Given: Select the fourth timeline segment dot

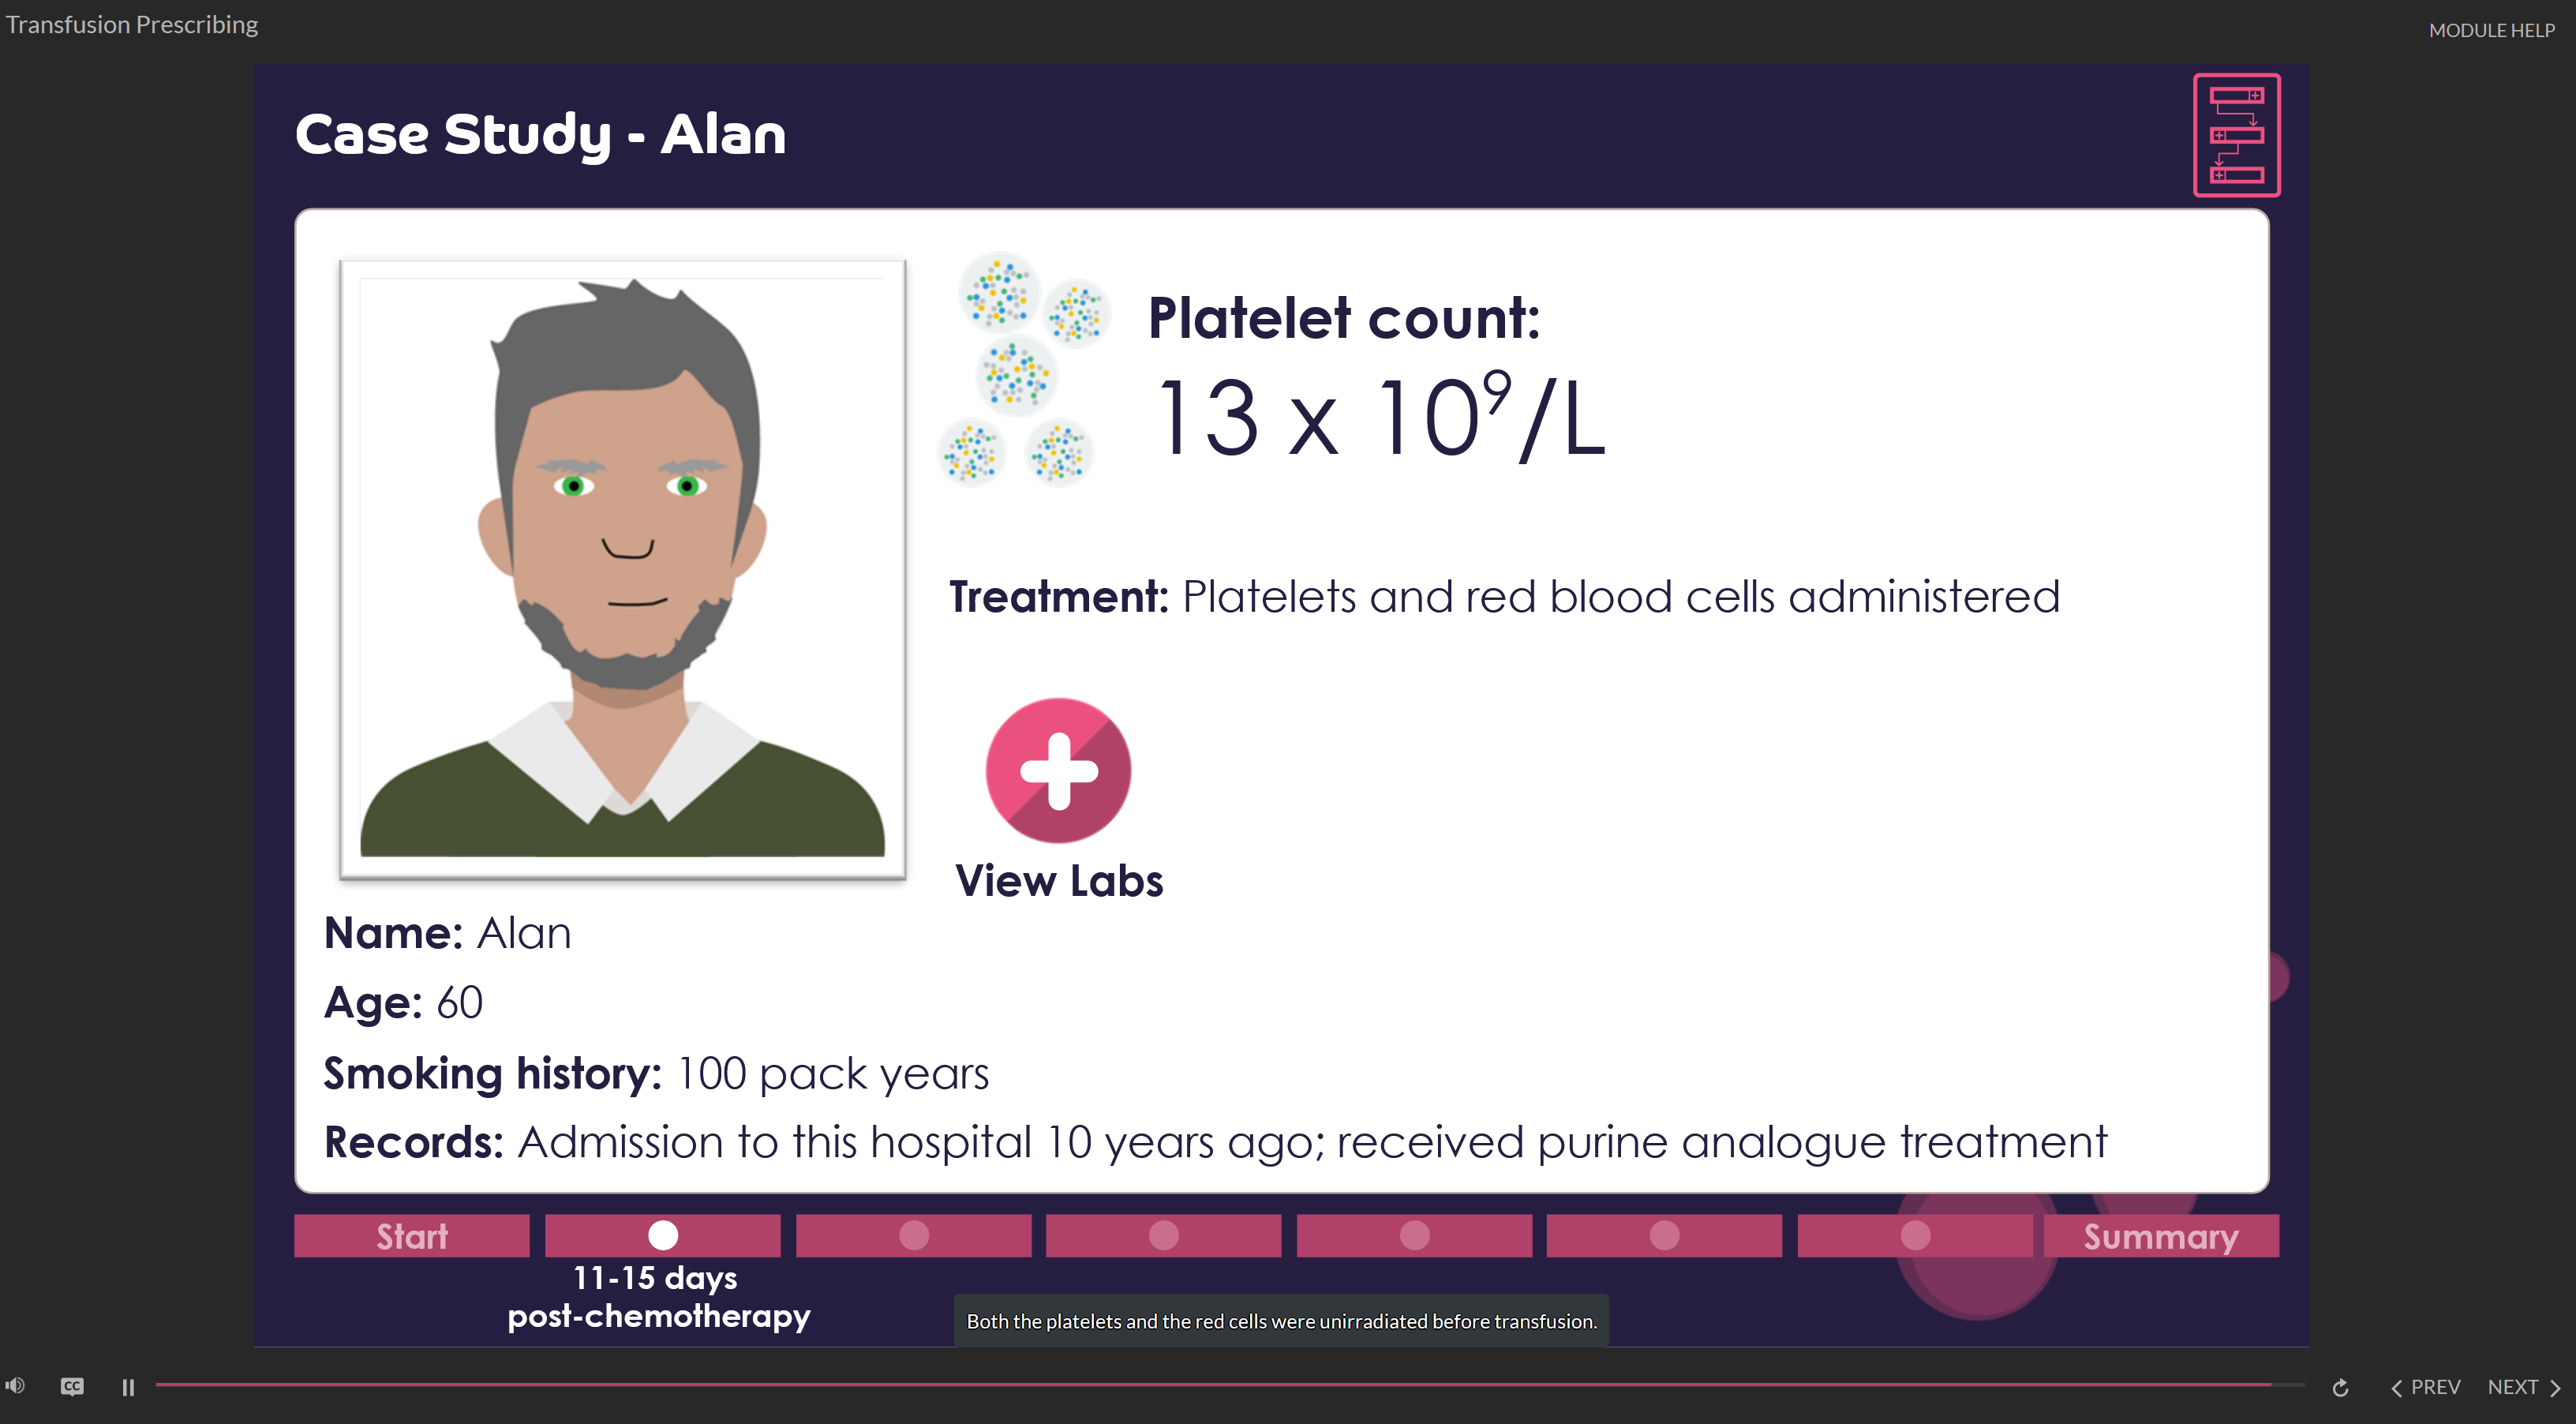Looking at the screenshot, I should click(1163, 1236).
